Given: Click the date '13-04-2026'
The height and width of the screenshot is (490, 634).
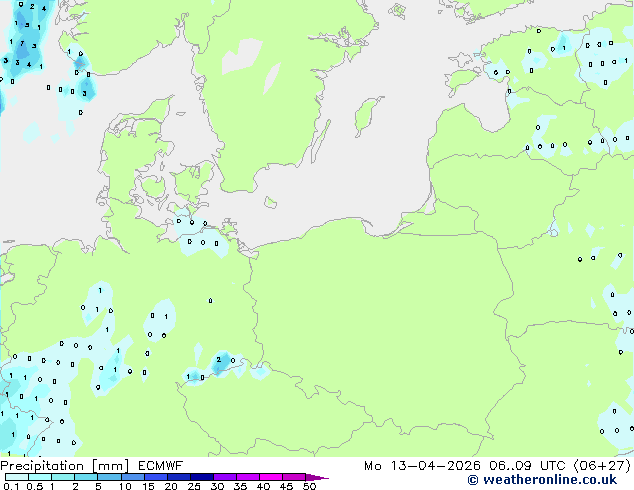Looking at the screenshot, I should pyautogui.click(x=435, y=466).
